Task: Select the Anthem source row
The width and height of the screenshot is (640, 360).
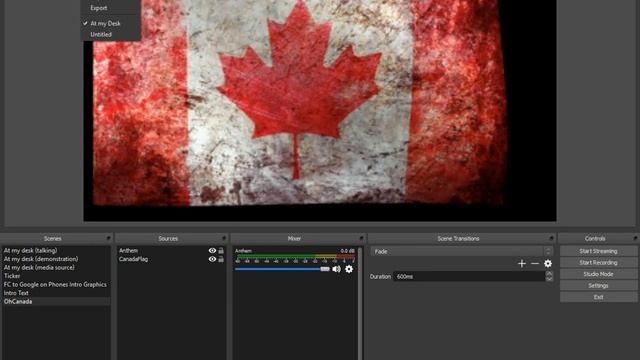Action: coord(171,251)
